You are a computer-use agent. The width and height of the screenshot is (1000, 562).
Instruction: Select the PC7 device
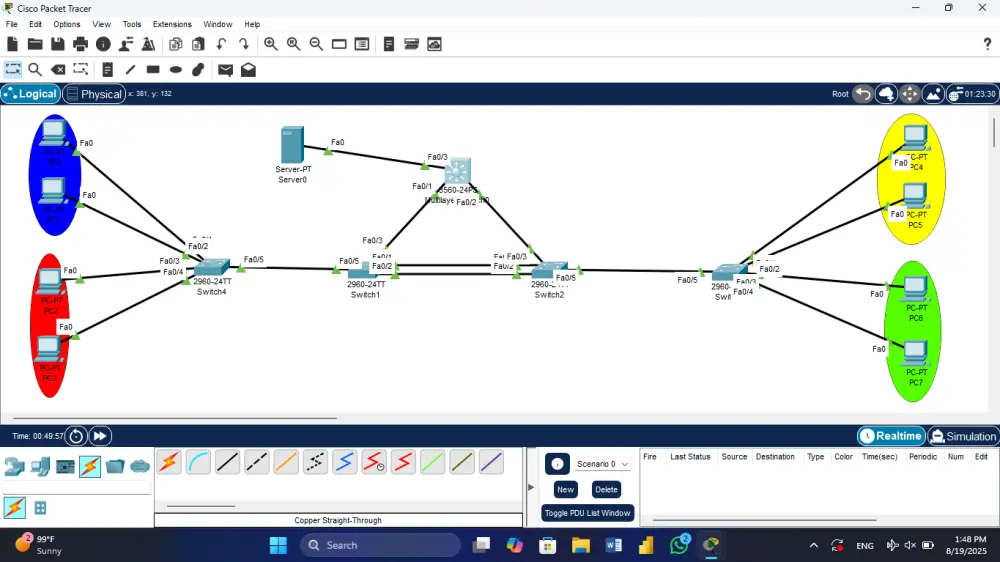[915, 353]
